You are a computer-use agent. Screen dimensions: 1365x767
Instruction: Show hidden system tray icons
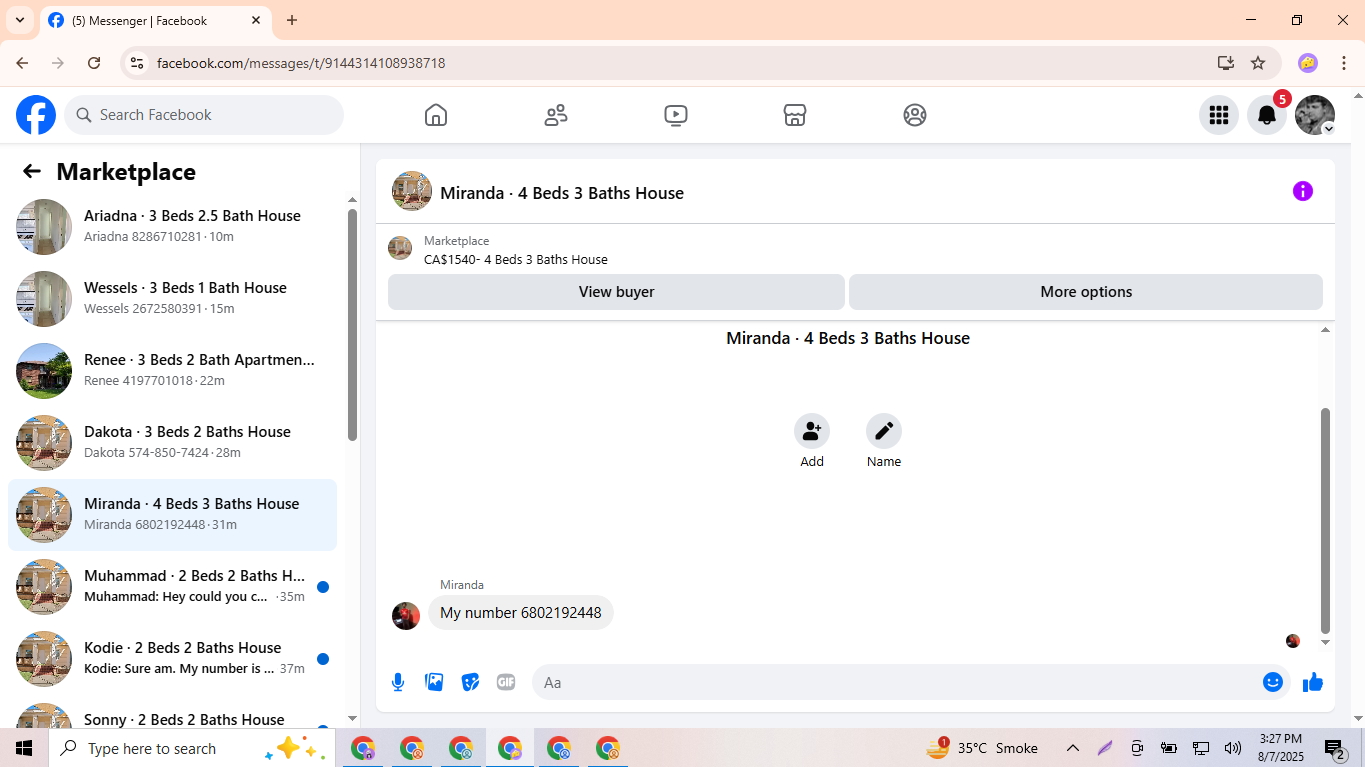[1073, 748]
